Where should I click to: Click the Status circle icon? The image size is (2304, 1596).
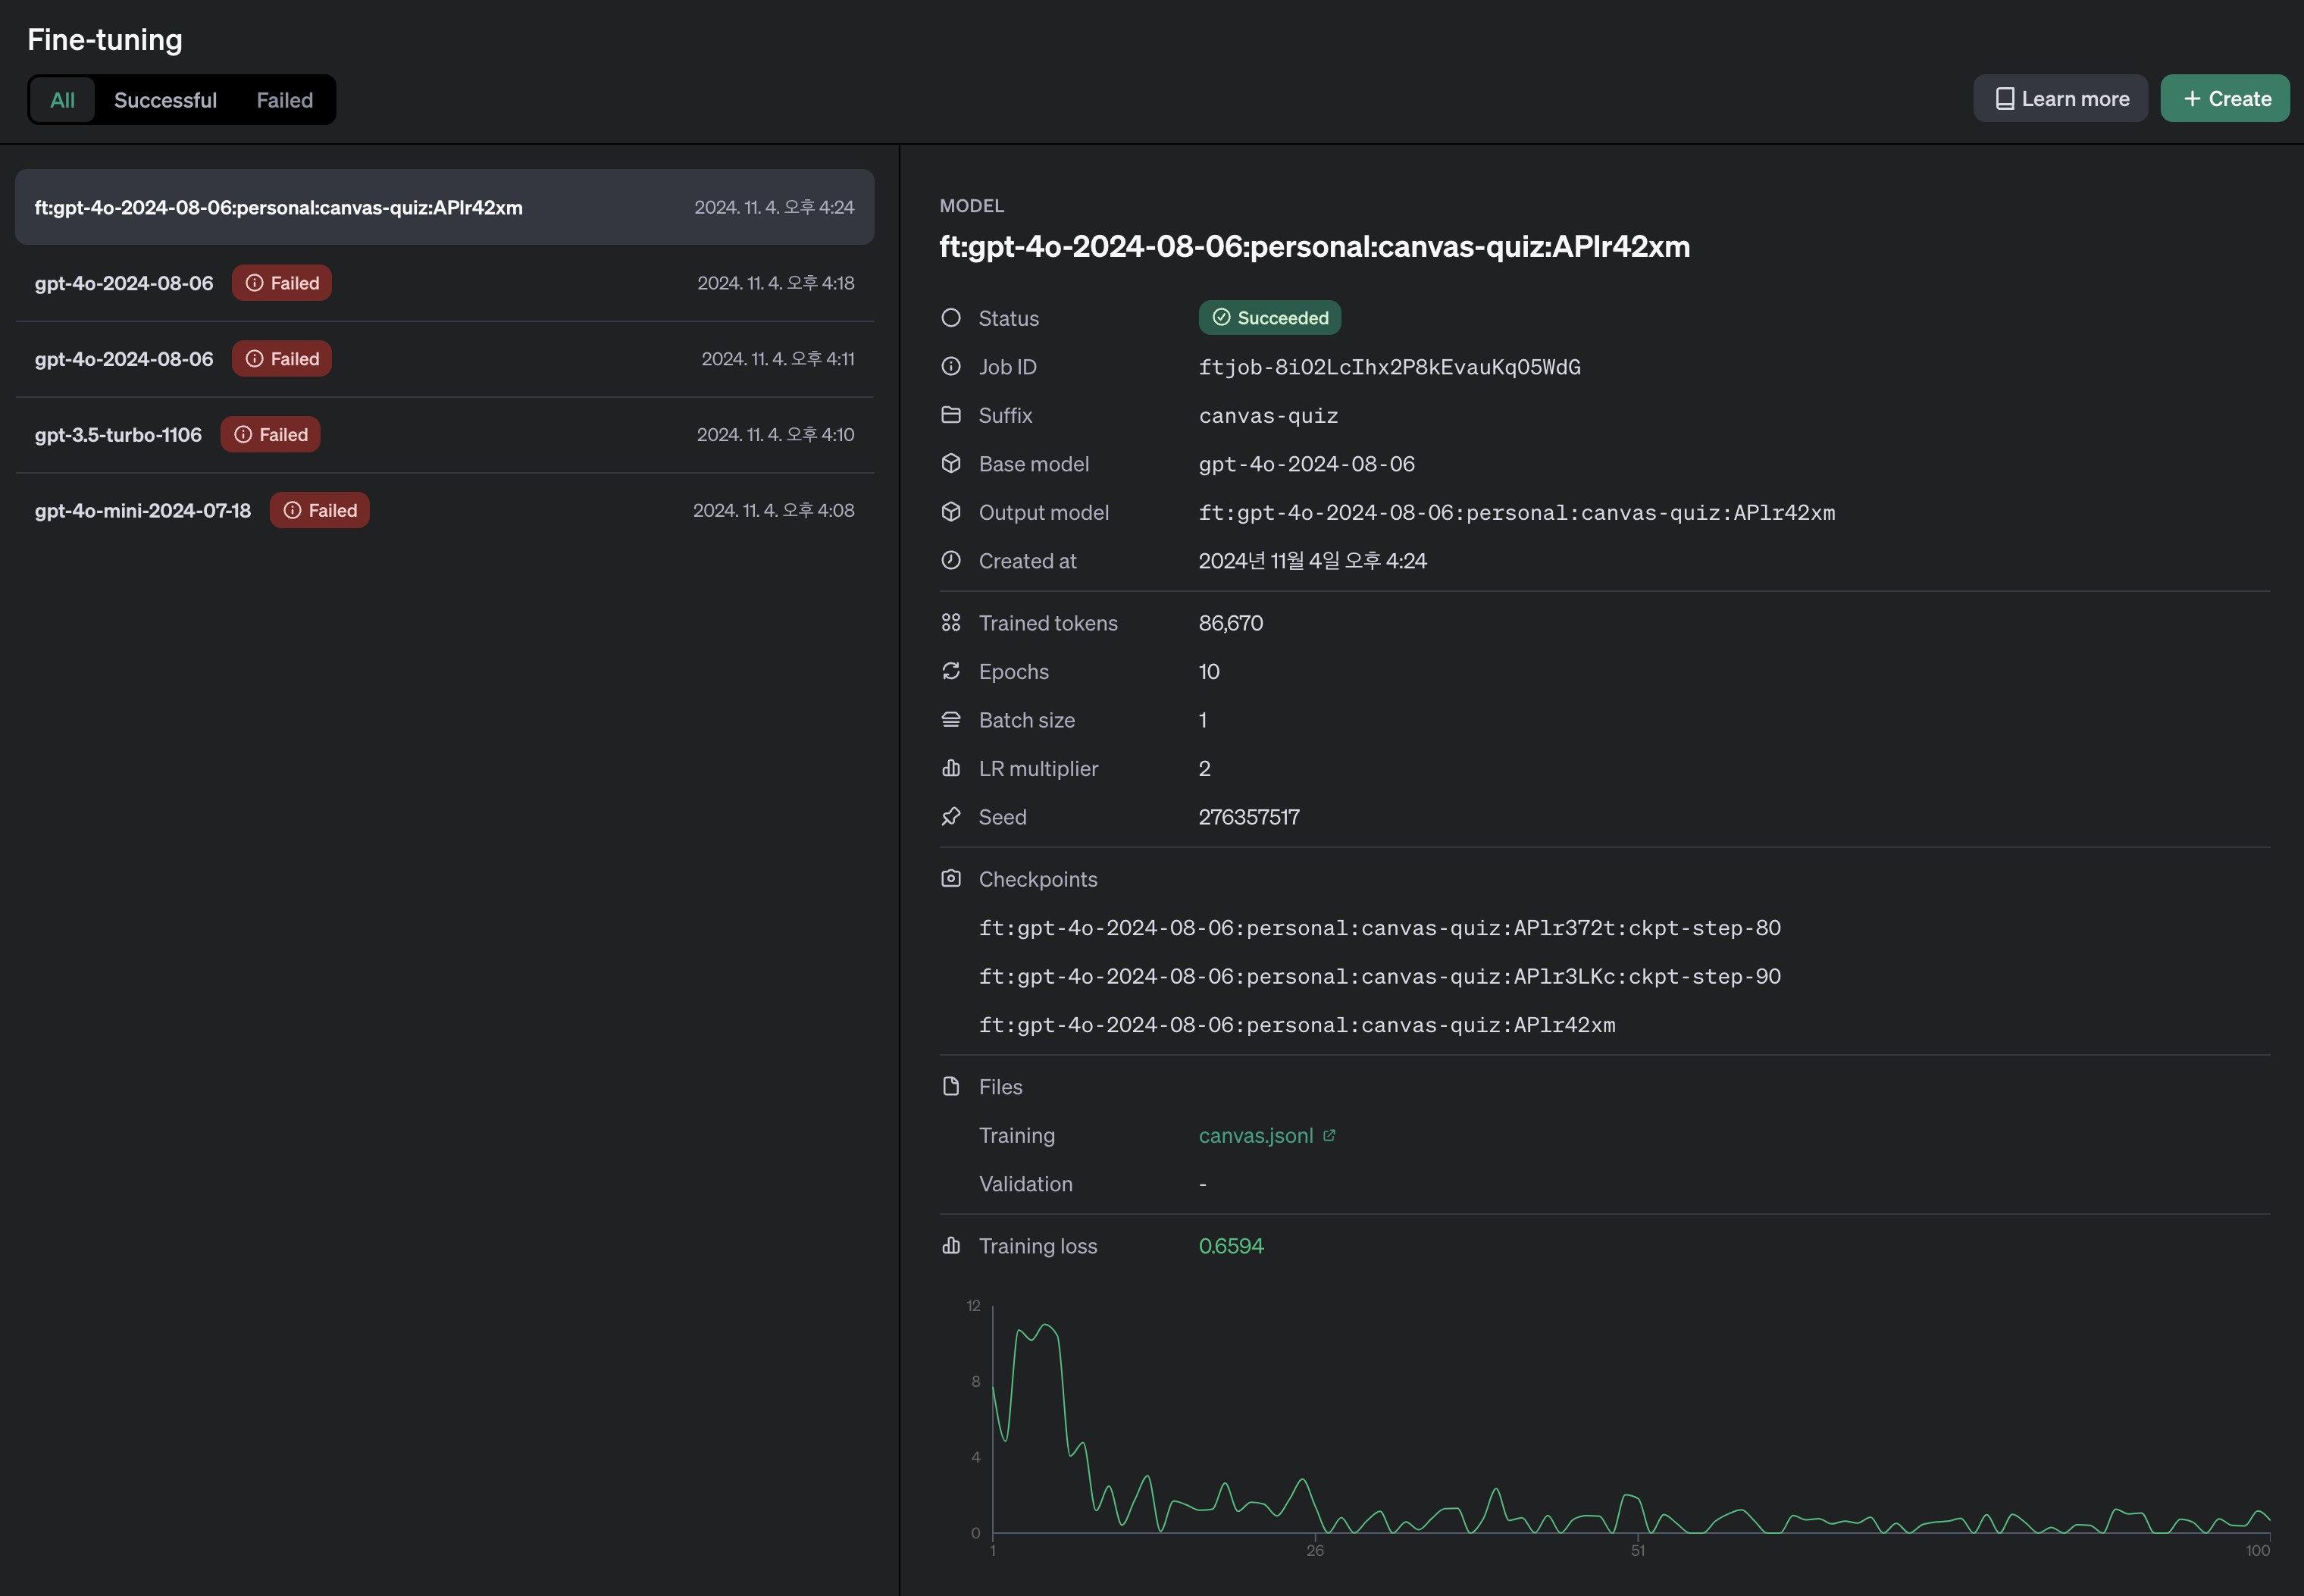[951, 318]
